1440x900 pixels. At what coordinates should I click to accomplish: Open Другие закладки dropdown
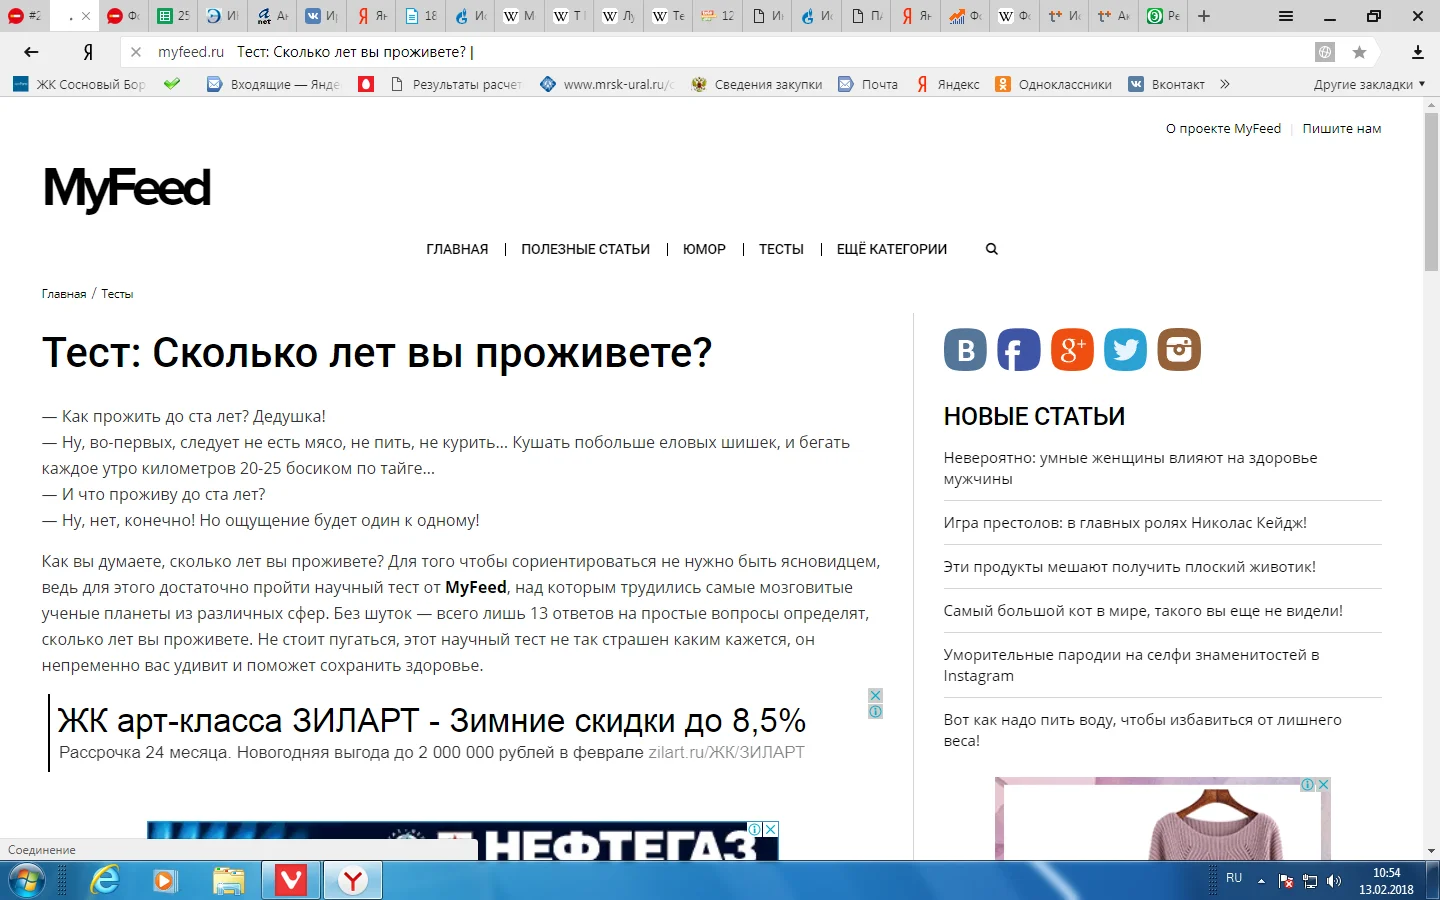1369,85
